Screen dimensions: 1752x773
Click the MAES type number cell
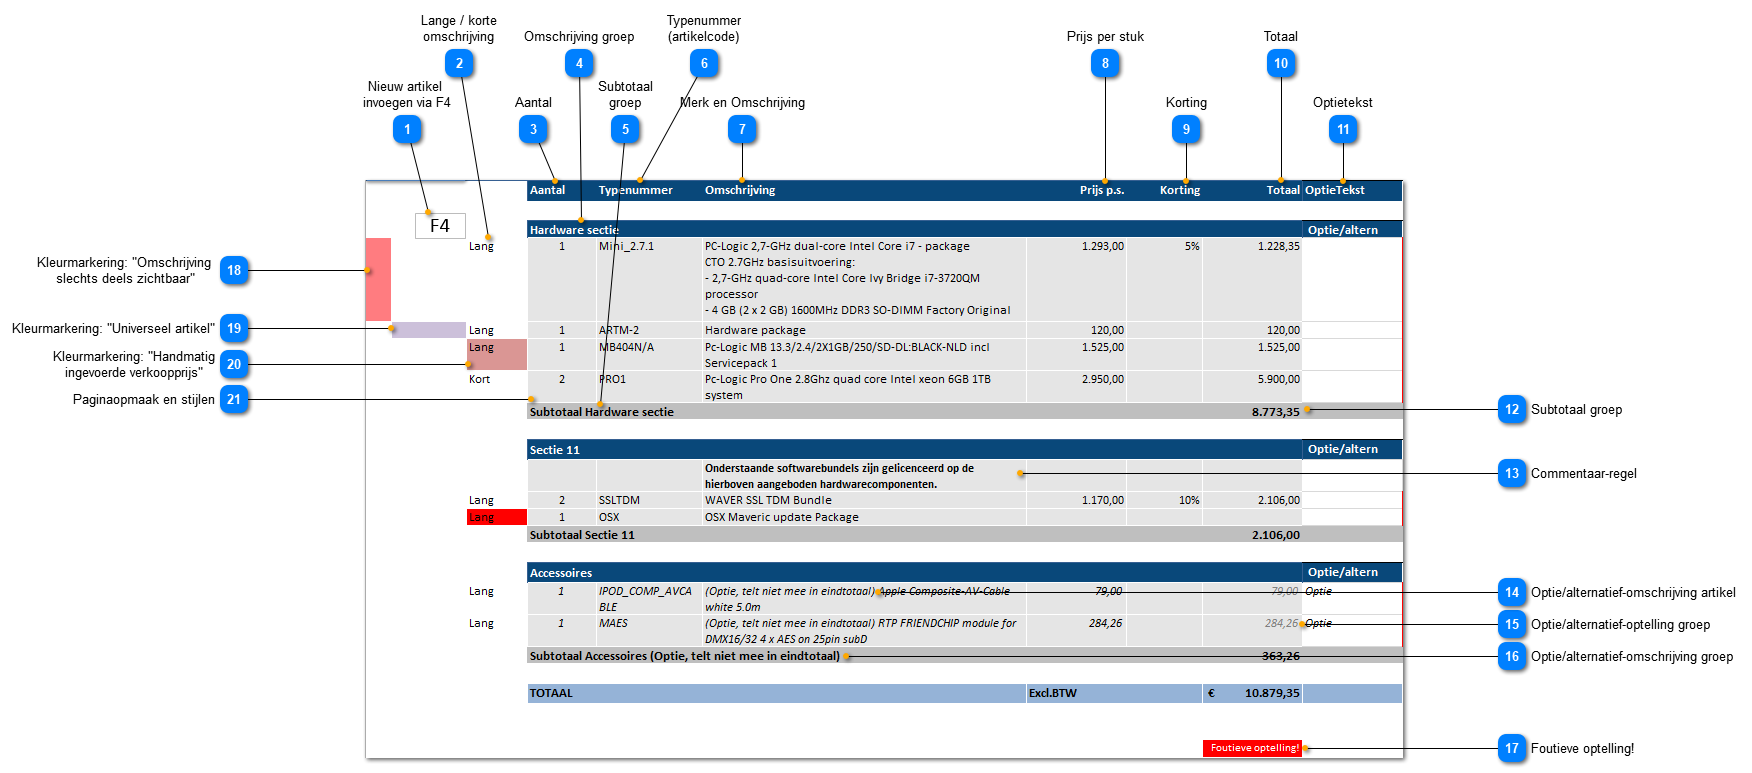pos(613,623)
